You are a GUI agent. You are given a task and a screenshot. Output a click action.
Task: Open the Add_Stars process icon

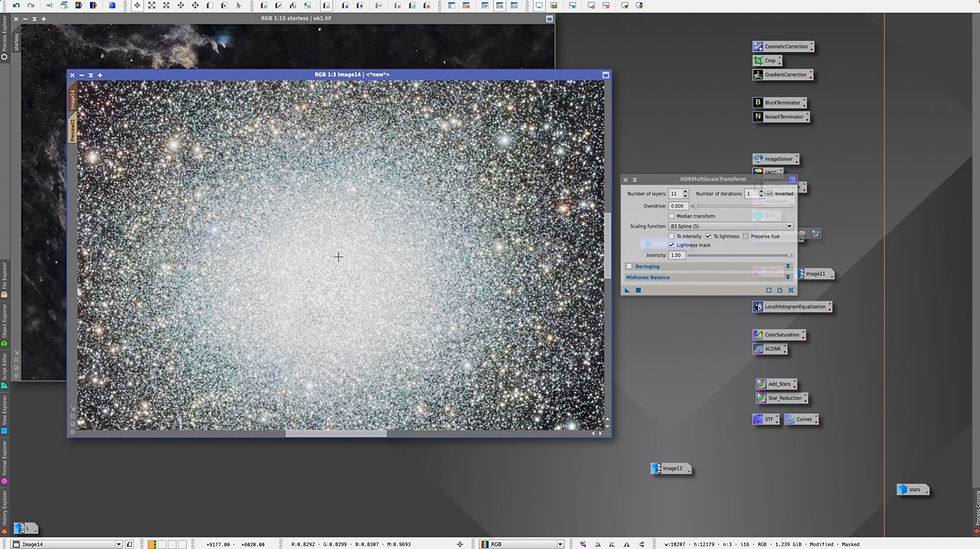776,384
